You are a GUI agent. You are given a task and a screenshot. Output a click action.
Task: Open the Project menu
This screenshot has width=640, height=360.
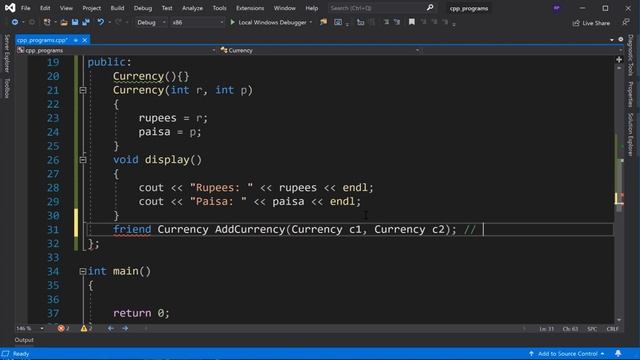pyautogui.click(x=91, y=8)
